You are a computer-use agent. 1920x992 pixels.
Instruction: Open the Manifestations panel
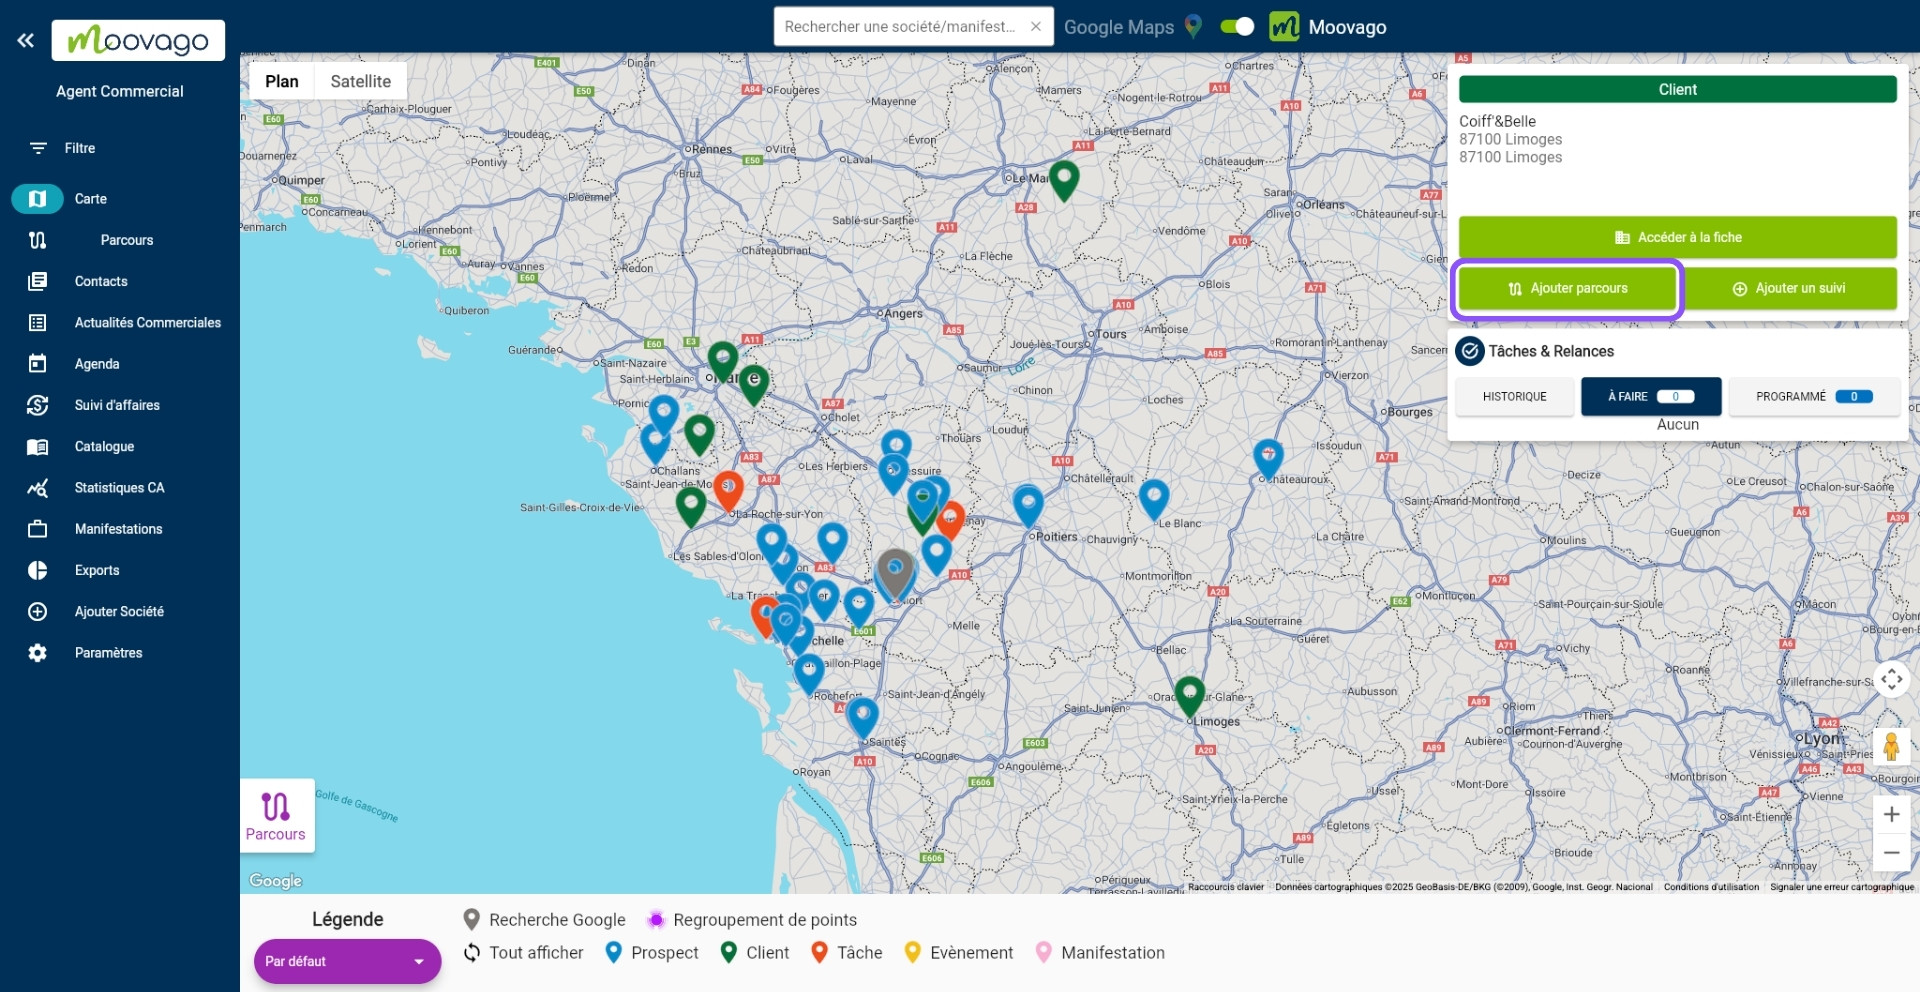[x=119, y=528]
